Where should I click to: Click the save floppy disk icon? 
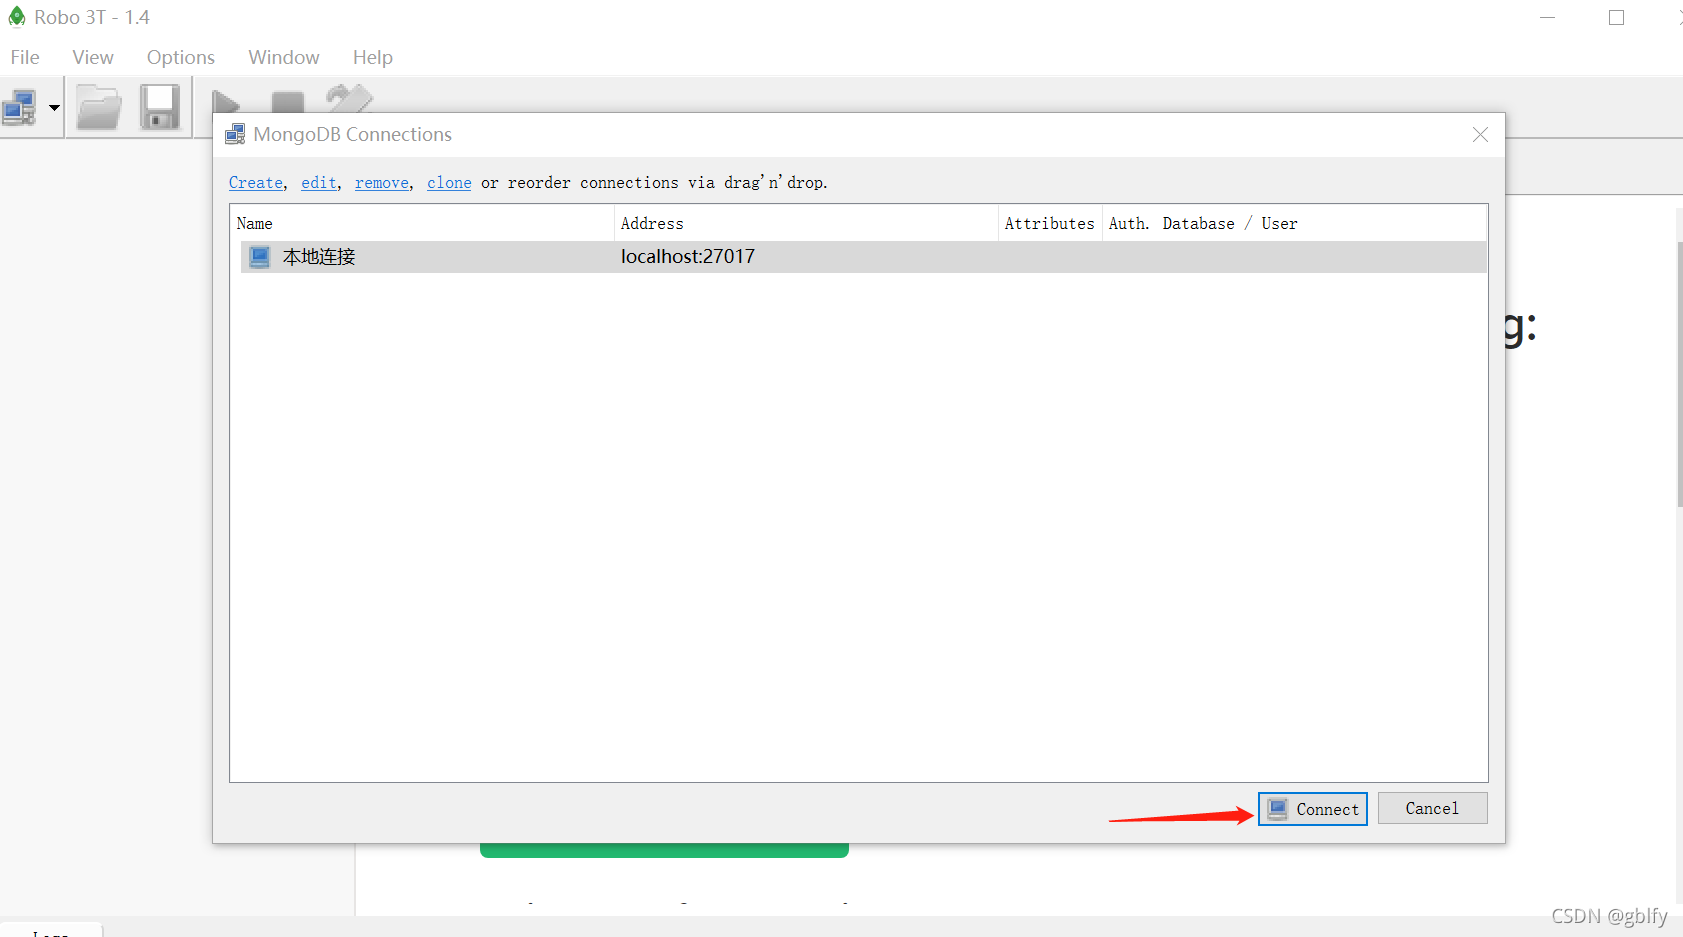point(159,107)
